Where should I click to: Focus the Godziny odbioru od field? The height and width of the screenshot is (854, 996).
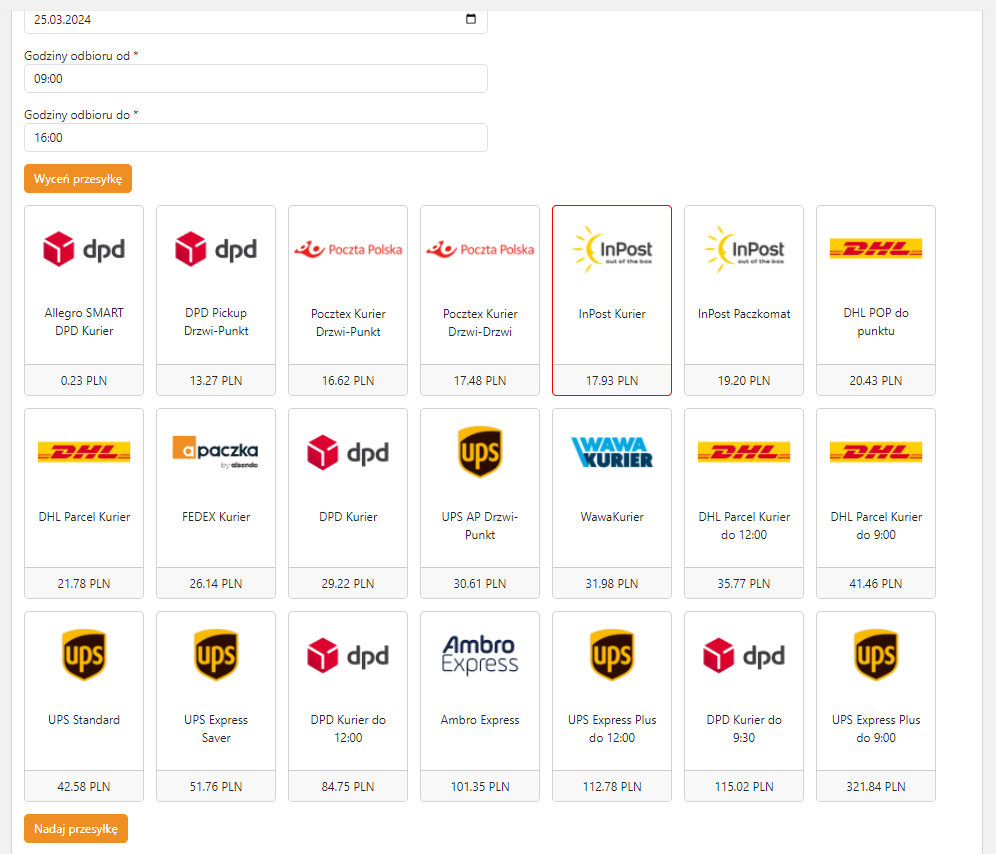coord(255,79)
